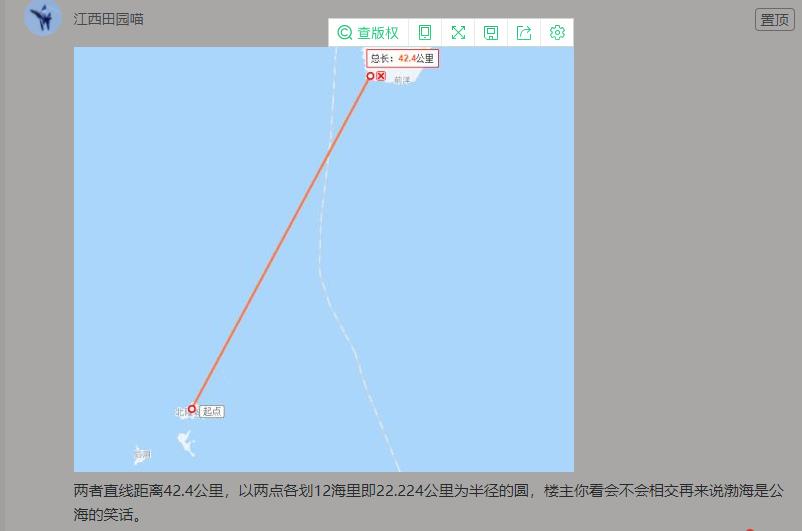The height and width of the screenshot is (531, 802).
Task: Click the 查版权 copyright check button
Action: tap(368, 33)
